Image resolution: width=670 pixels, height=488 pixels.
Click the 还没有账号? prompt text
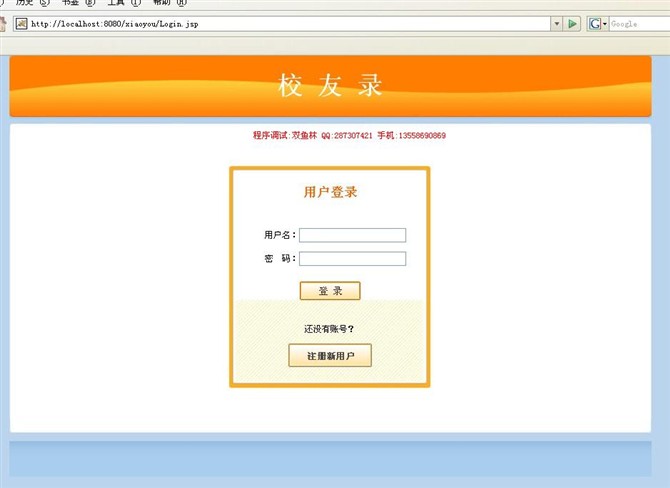pos(329,329)
